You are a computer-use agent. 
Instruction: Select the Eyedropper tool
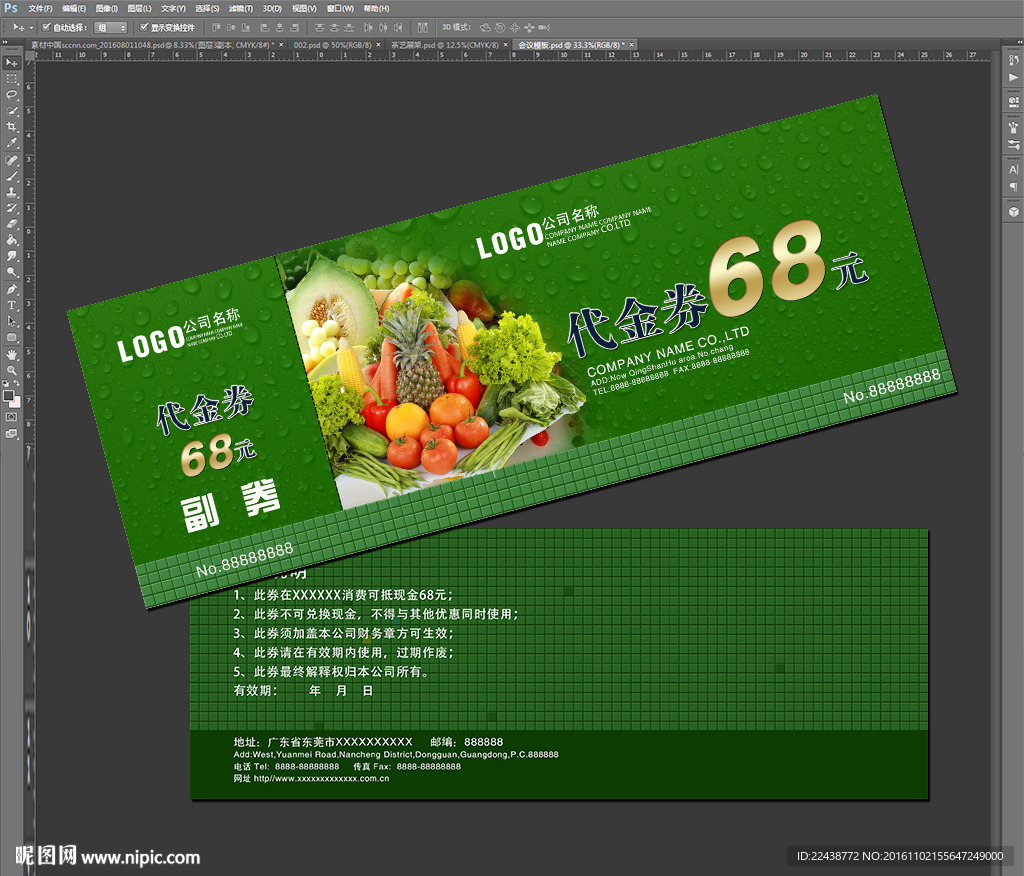coord(12,143)
